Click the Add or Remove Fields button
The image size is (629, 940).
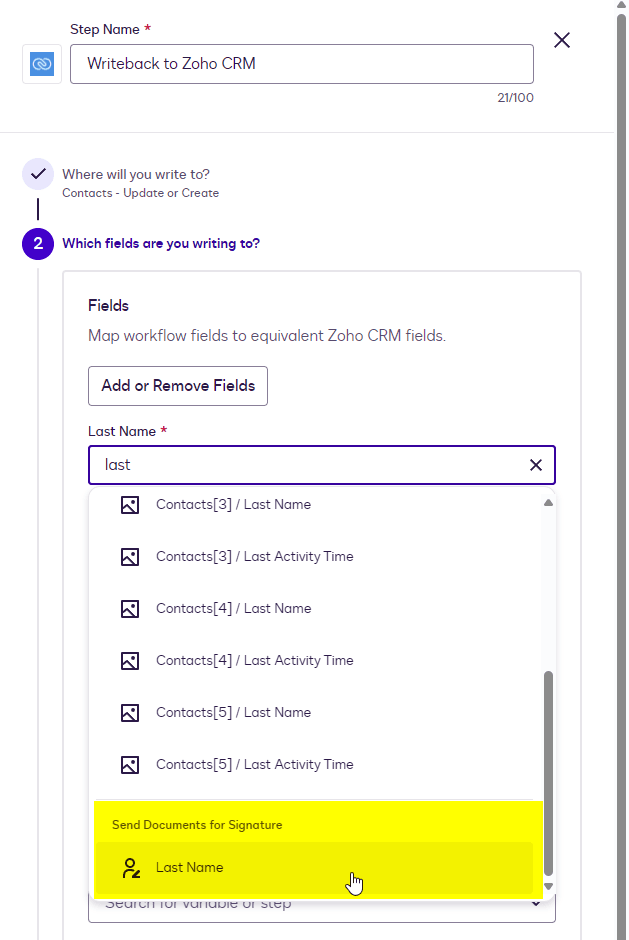pos(178,386)
